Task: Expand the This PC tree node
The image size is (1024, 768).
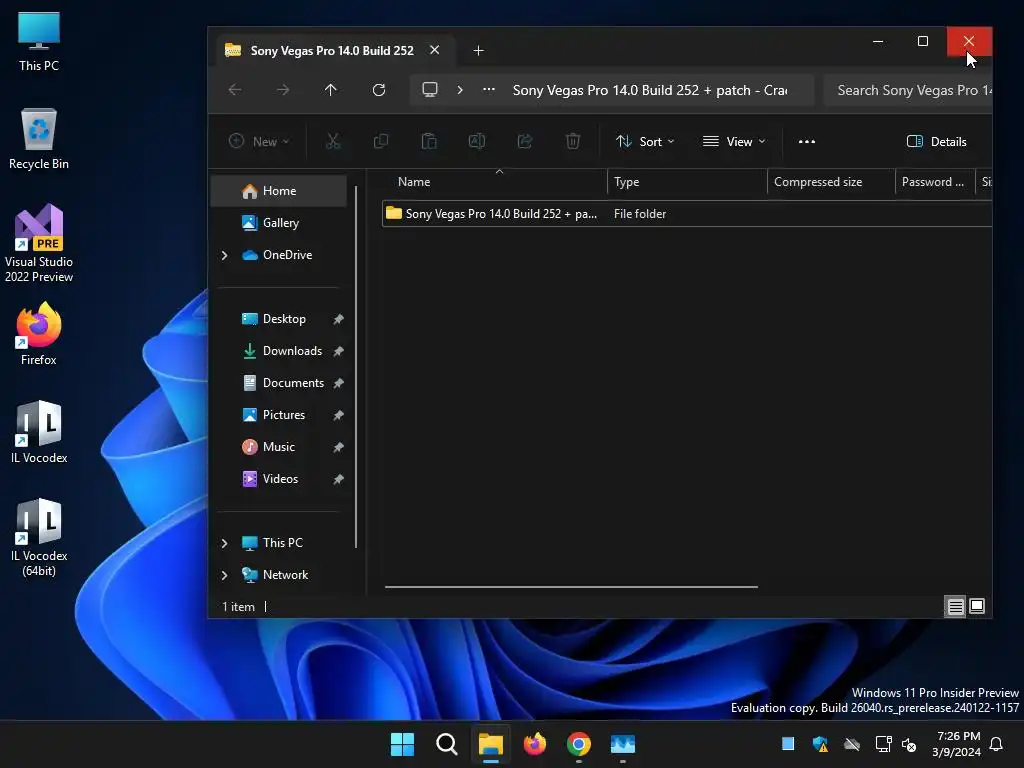Action: pos(224,543)
